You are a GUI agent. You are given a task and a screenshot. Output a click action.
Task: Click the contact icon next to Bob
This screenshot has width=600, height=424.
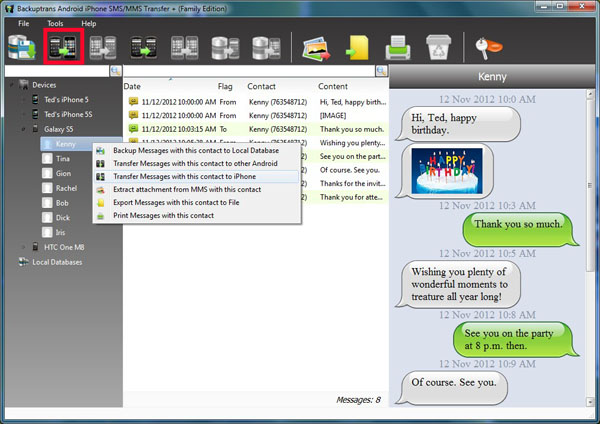pyautogui.click(x=47, y=203)
